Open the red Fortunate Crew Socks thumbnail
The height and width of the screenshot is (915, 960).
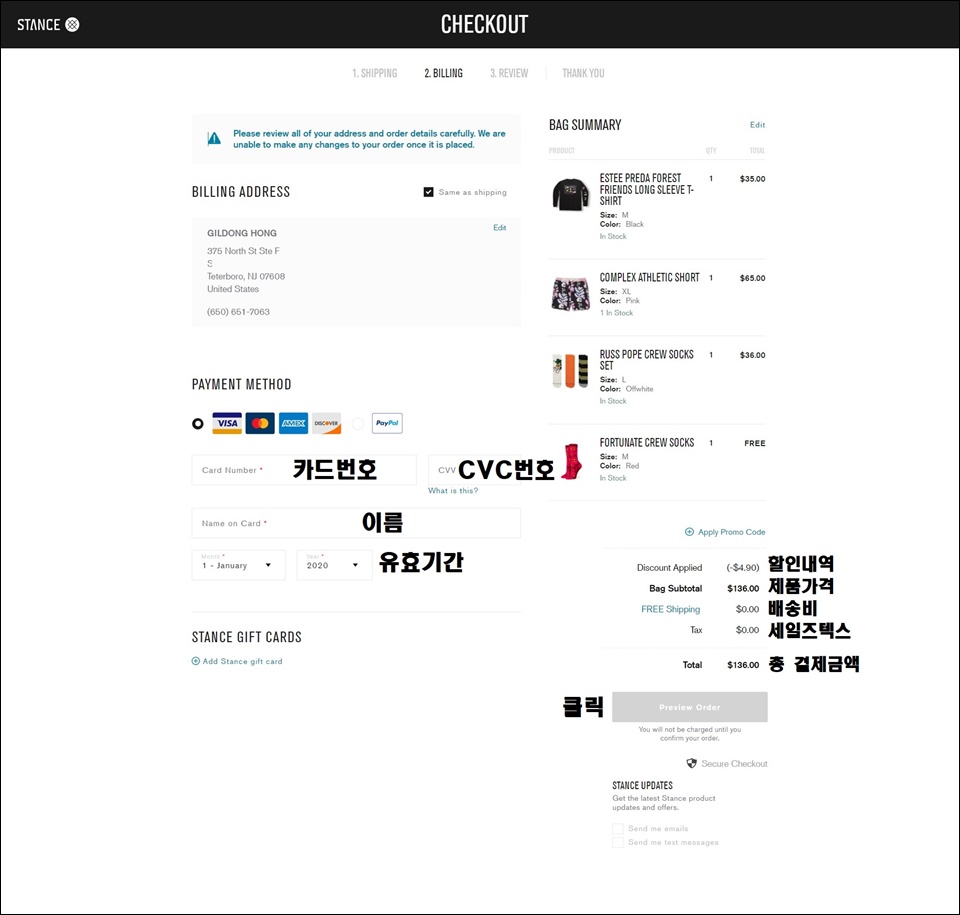click(571, 462)
